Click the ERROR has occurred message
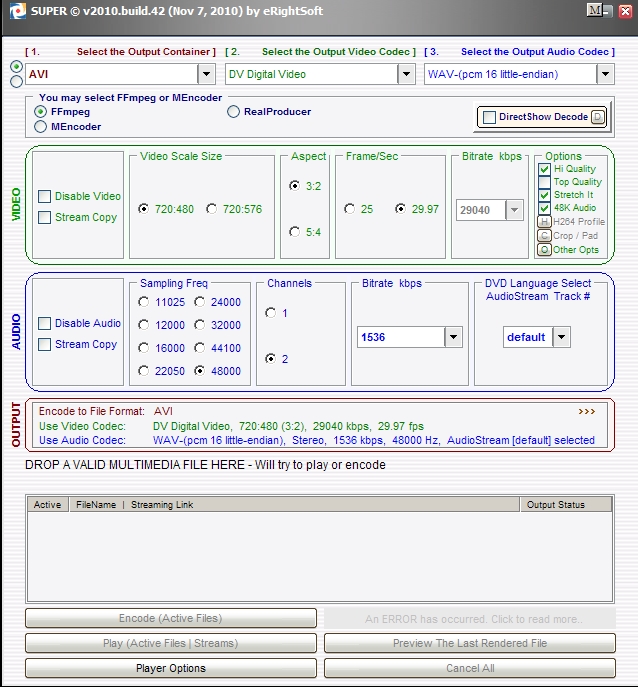 [x=470, y=618]
